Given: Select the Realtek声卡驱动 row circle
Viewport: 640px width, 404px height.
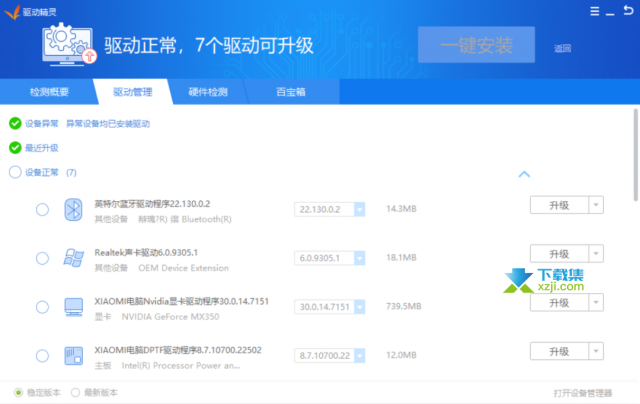Looking at the screenshot, I should (42, 258).
